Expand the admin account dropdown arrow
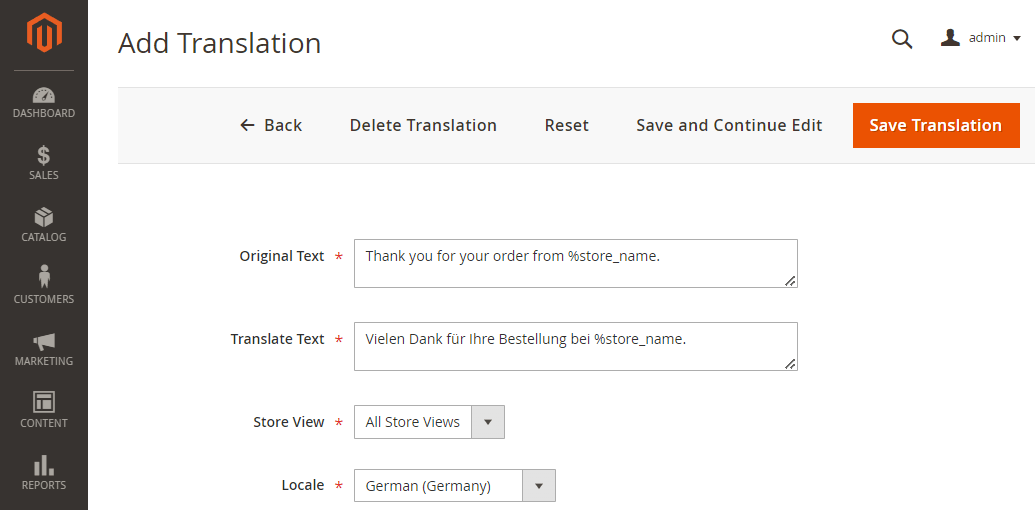 (x=1017, y=39)
